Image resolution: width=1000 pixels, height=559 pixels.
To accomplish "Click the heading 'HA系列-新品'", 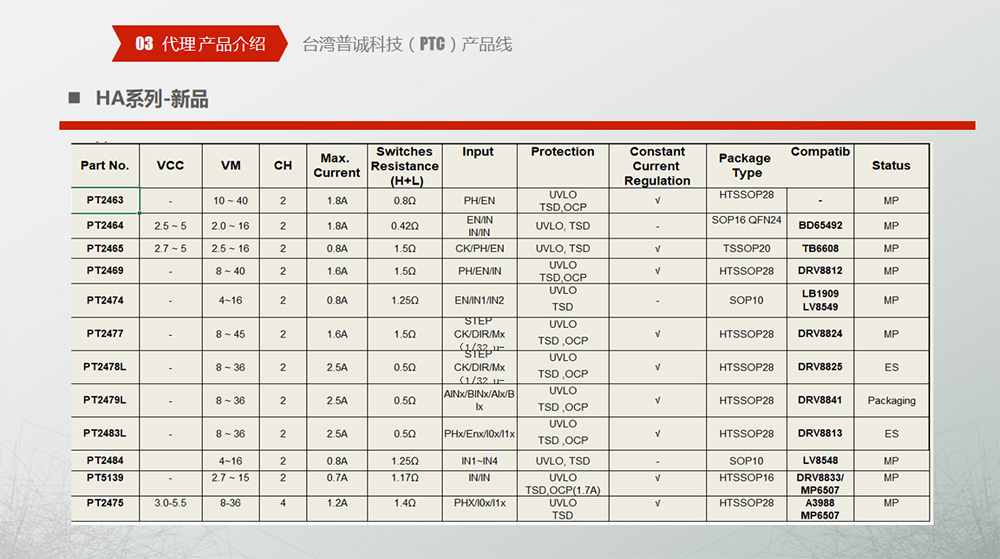I will [152, 99].
